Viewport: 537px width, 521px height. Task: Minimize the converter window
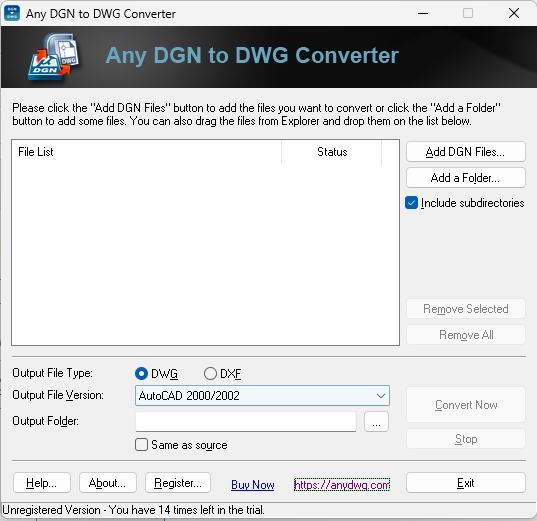[x=423, y=13]
